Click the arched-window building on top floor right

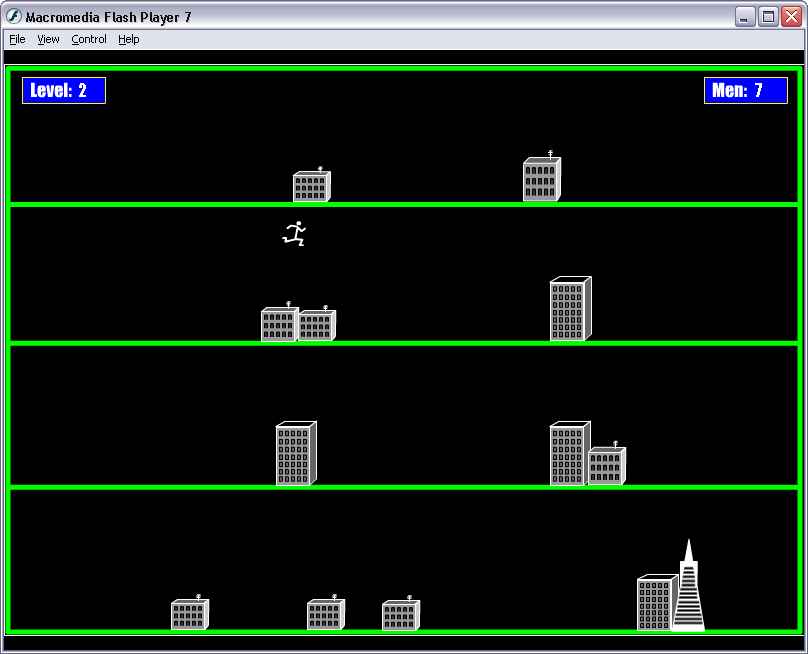pos(542,176)
